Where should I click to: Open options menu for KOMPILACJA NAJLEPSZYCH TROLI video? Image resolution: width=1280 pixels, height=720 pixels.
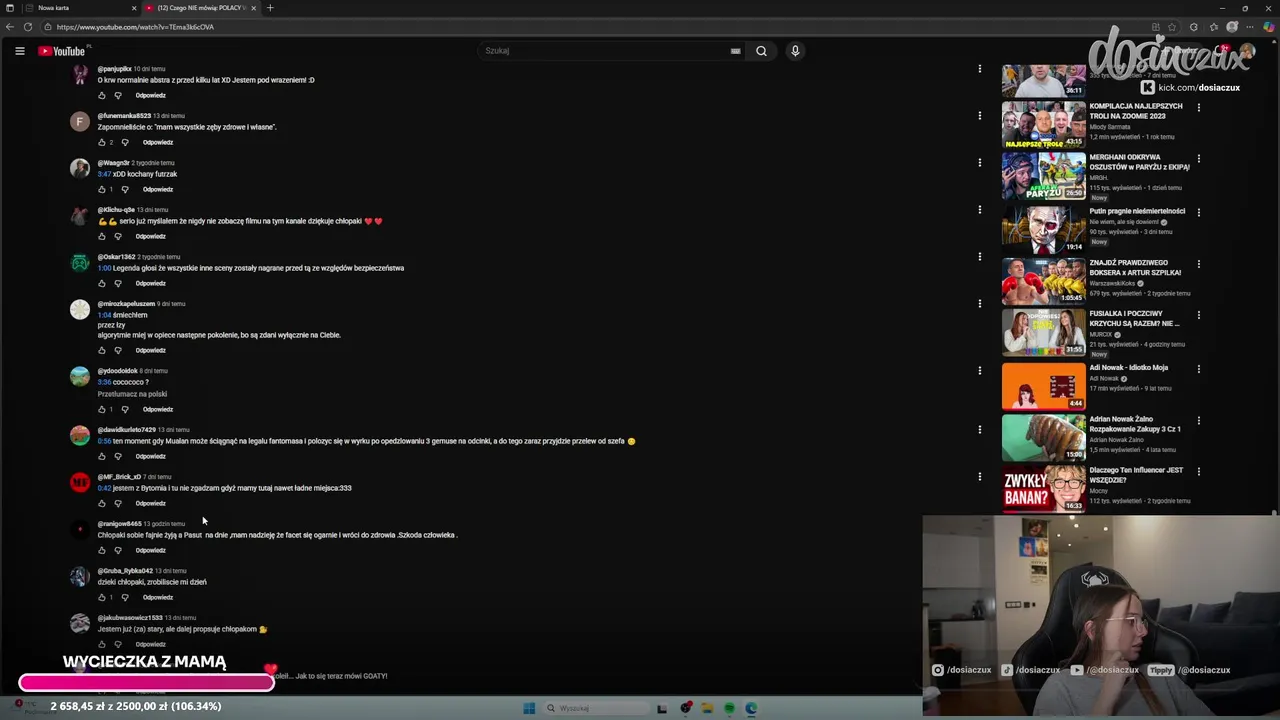1198,107
